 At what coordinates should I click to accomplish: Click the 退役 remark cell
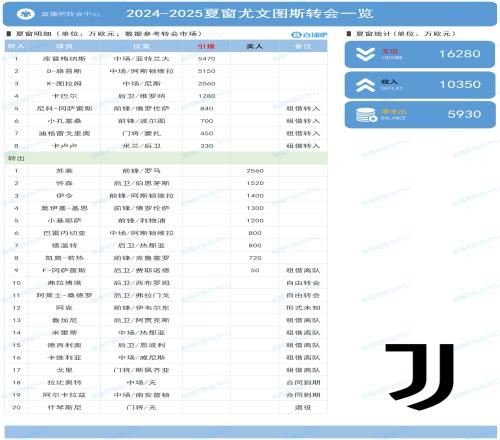pyautogui.click(x=303, y=407)
